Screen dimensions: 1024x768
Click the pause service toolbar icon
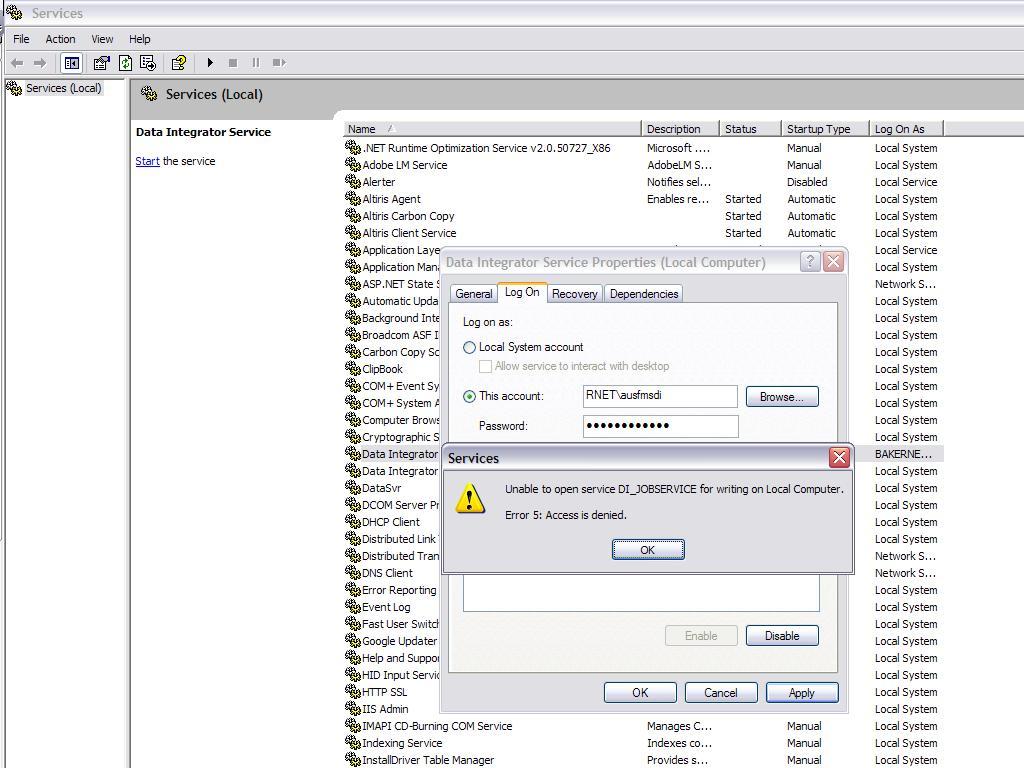pyautogui.click(x=255, y=62)
